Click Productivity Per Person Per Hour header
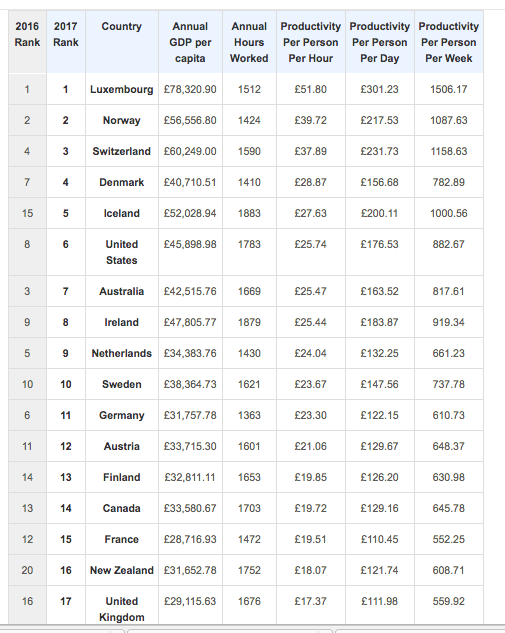 tap(311, 42)
